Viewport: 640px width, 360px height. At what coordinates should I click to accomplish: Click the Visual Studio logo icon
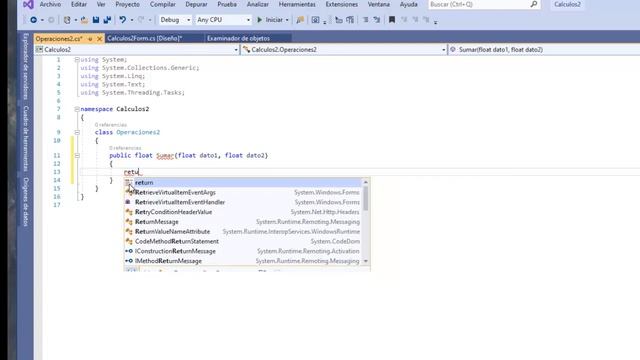click(x=28, y=4)
